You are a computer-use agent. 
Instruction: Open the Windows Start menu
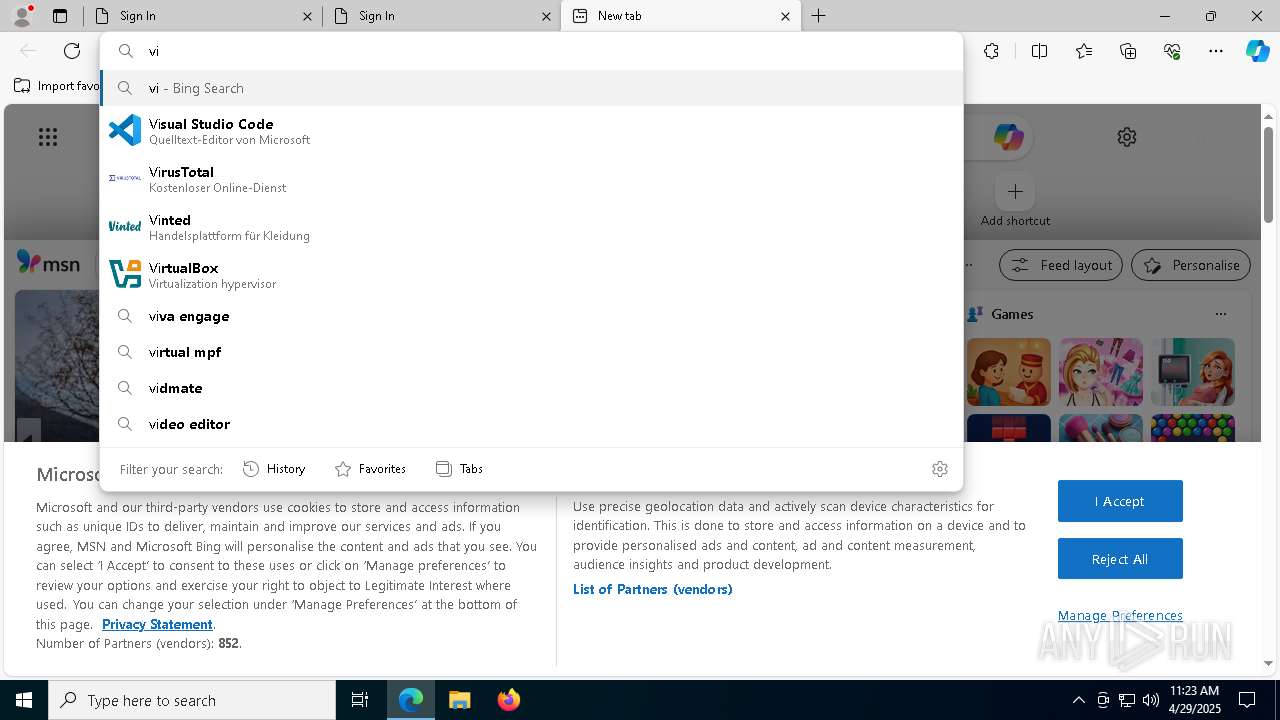point(24,700)
